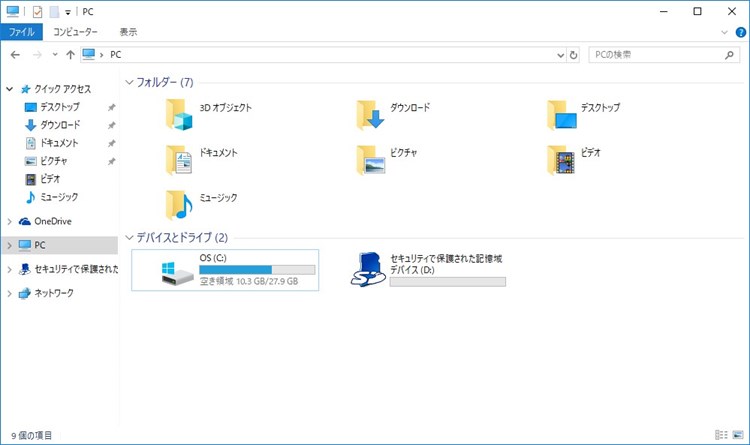This screenshot has width=750, height=445.
Task: Go up one level with the up arrow
Action: coord(70,55)
